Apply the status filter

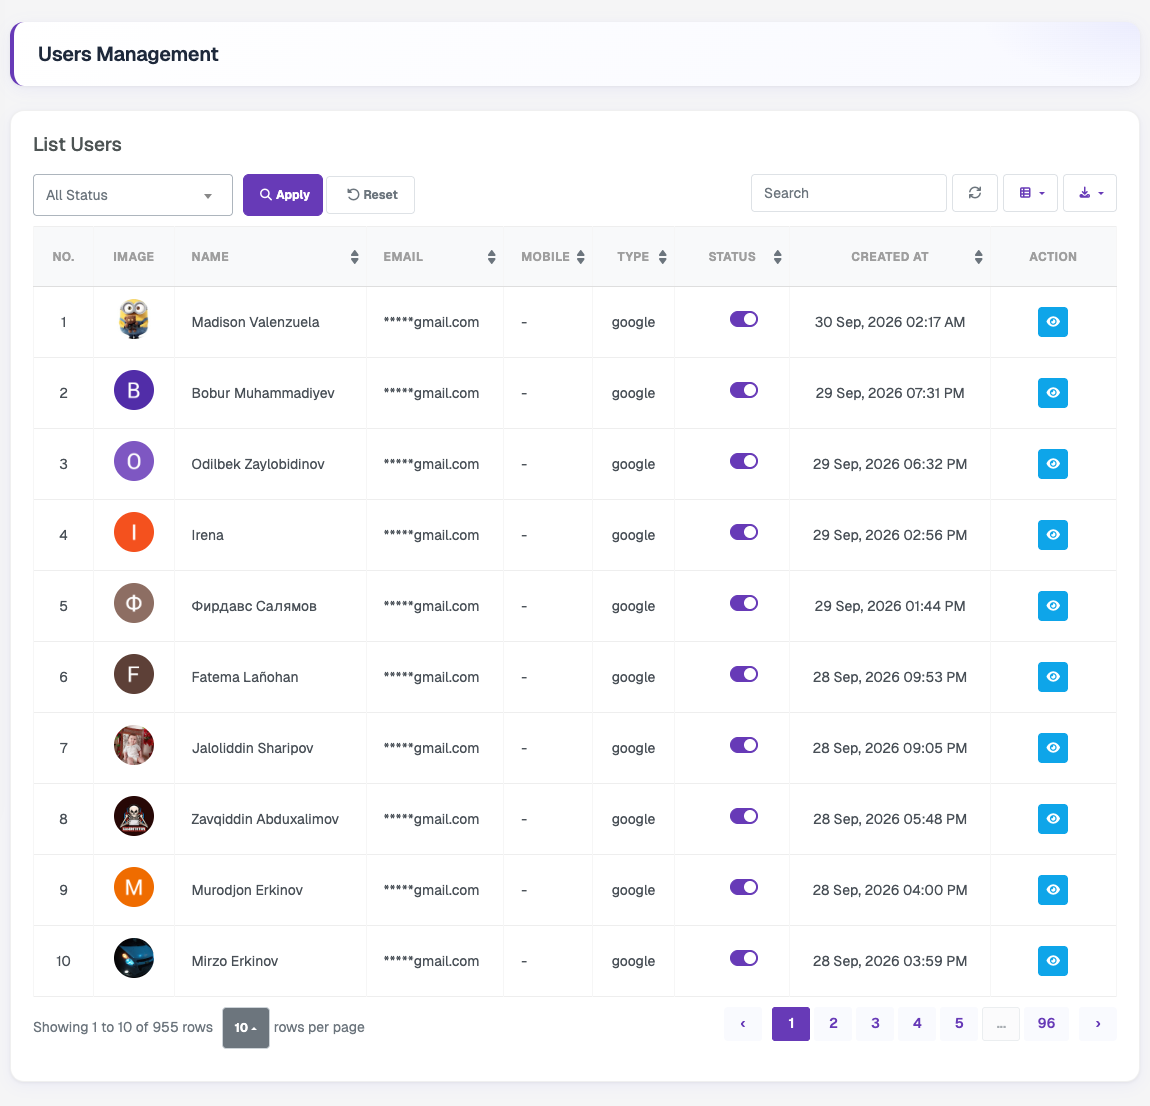coord(283,195)
